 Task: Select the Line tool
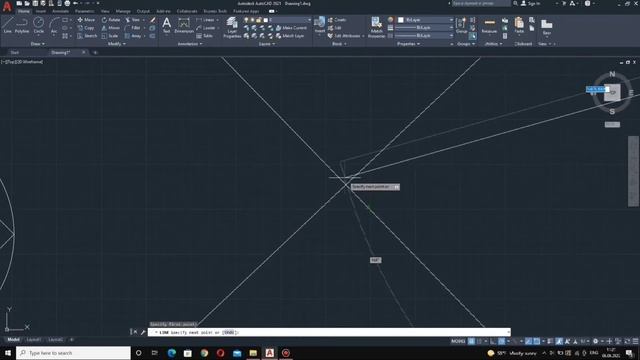(x=7, y=25)
